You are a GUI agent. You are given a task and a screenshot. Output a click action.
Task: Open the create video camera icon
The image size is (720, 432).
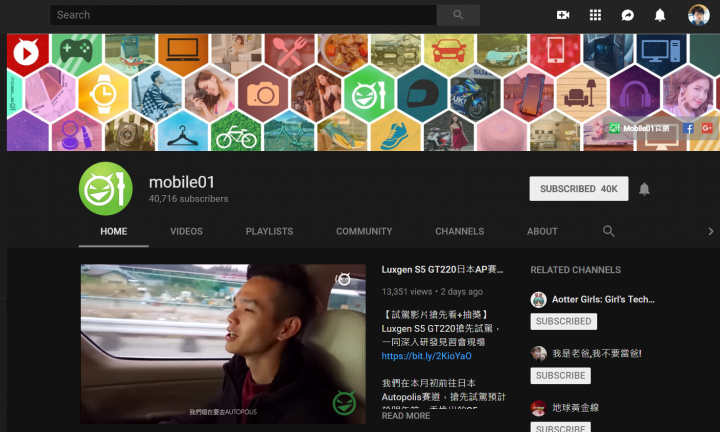pos(563,15)
